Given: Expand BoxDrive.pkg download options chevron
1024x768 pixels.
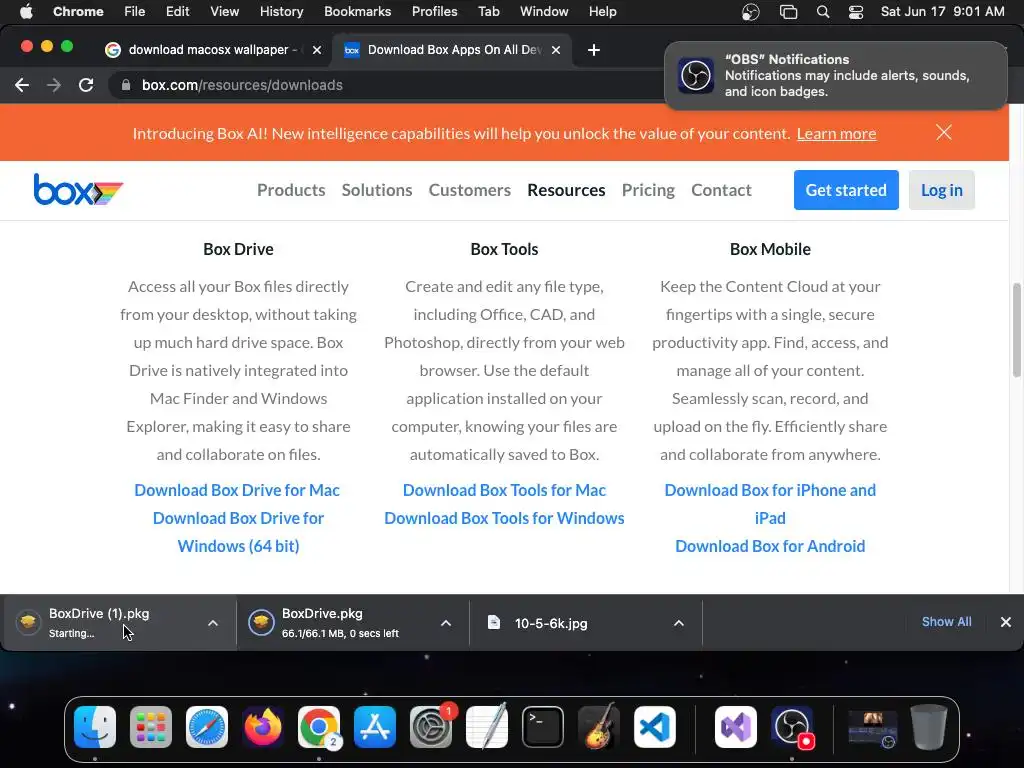Looking at the screenshot, I should click(446, 623).
